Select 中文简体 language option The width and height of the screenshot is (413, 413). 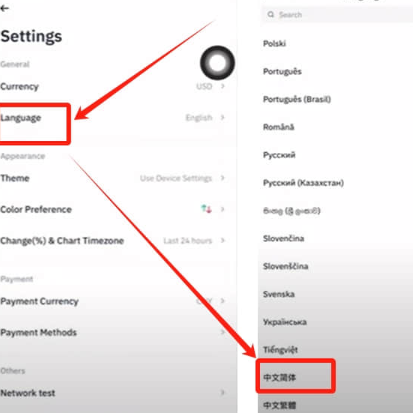(280, 377)
